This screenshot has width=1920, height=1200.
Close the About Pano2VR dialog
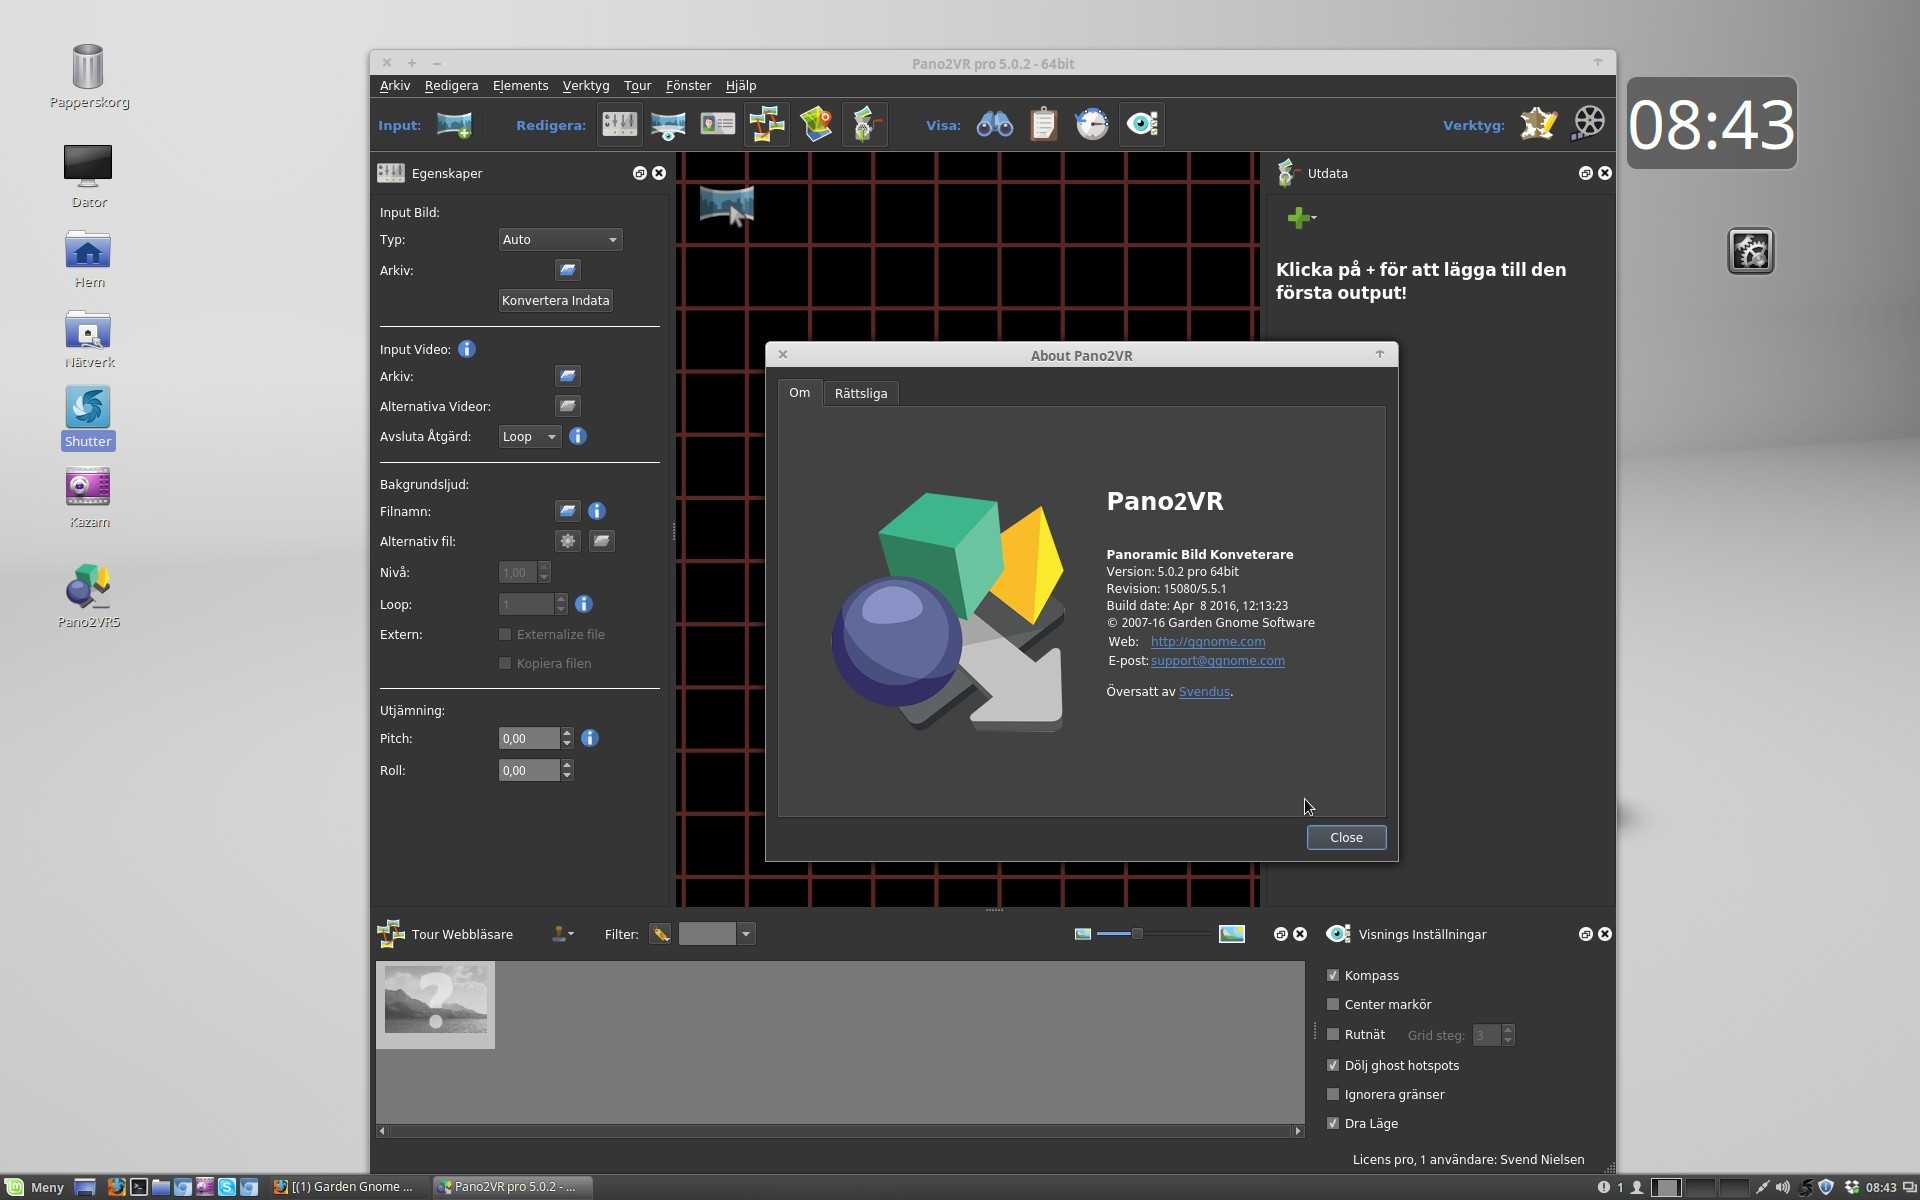(x=1346, y=838)
